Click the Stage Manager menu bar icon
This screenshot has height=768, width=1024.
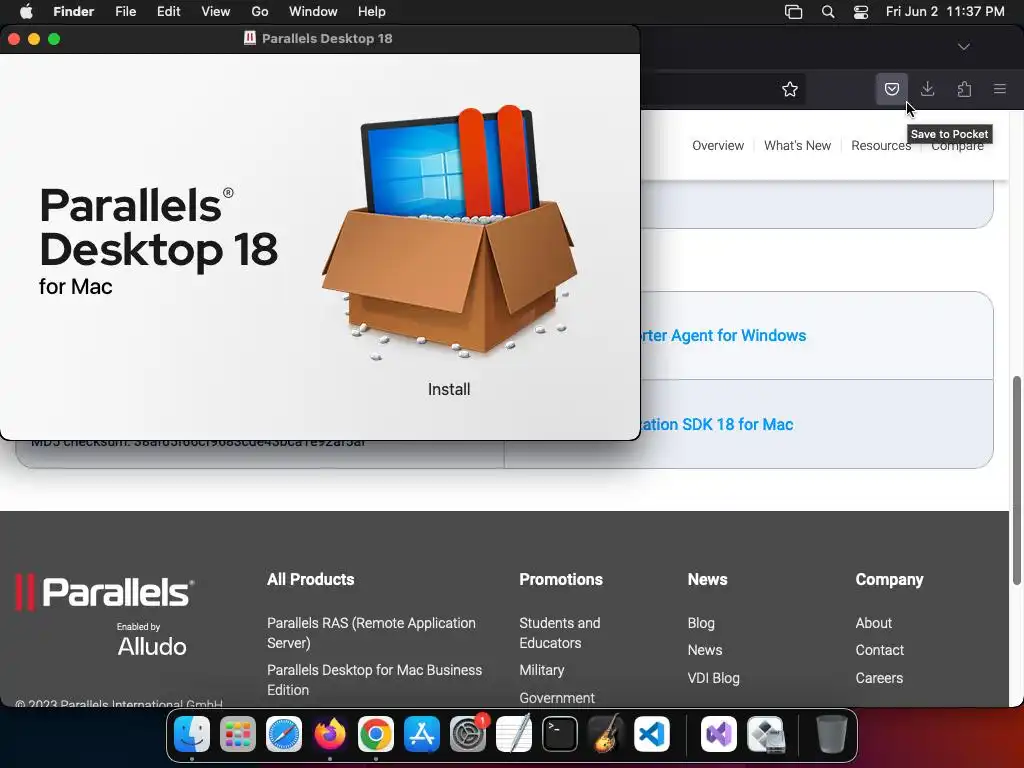pyautogui.click(x=793, y=12)
